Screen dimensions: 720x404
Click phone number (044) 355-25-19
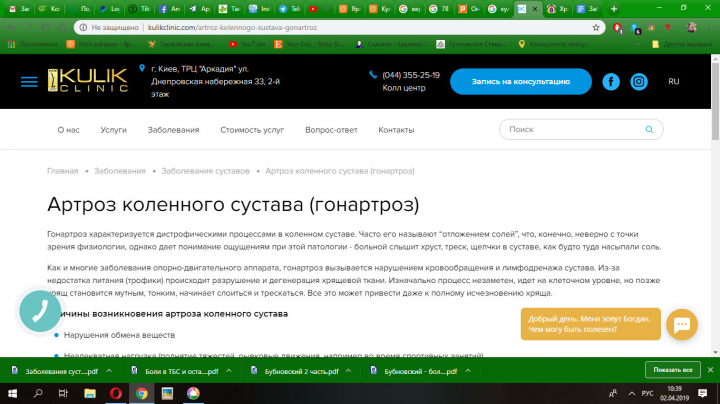pyautogui.click(x=411, y=75)
